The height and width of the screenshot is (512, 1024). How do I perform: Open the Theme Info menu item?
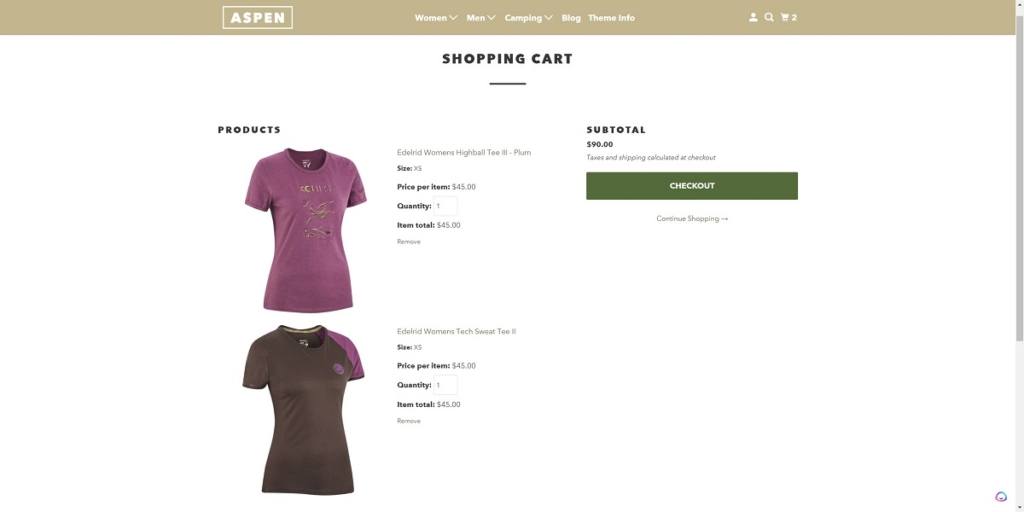pos(611,18)
